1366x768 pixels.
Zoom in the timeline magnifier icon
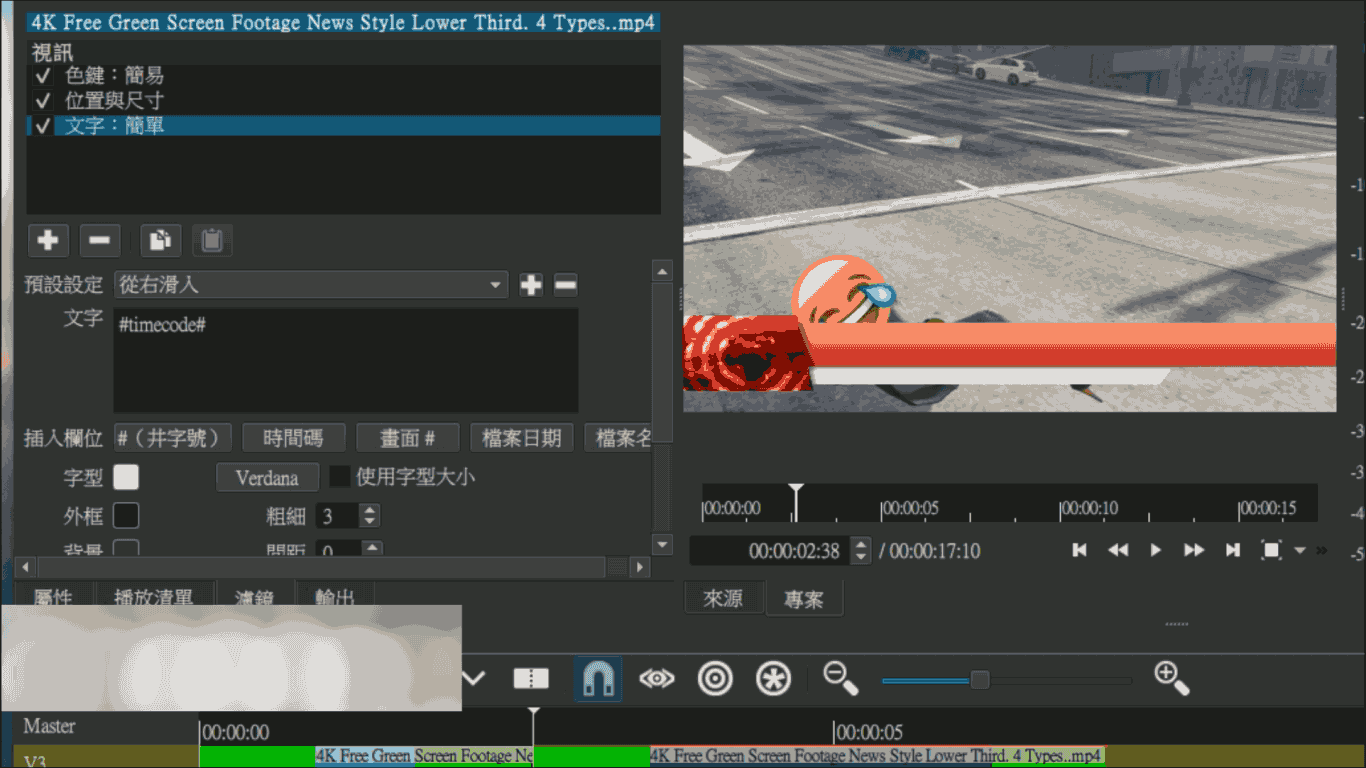tap(1171, 679)
